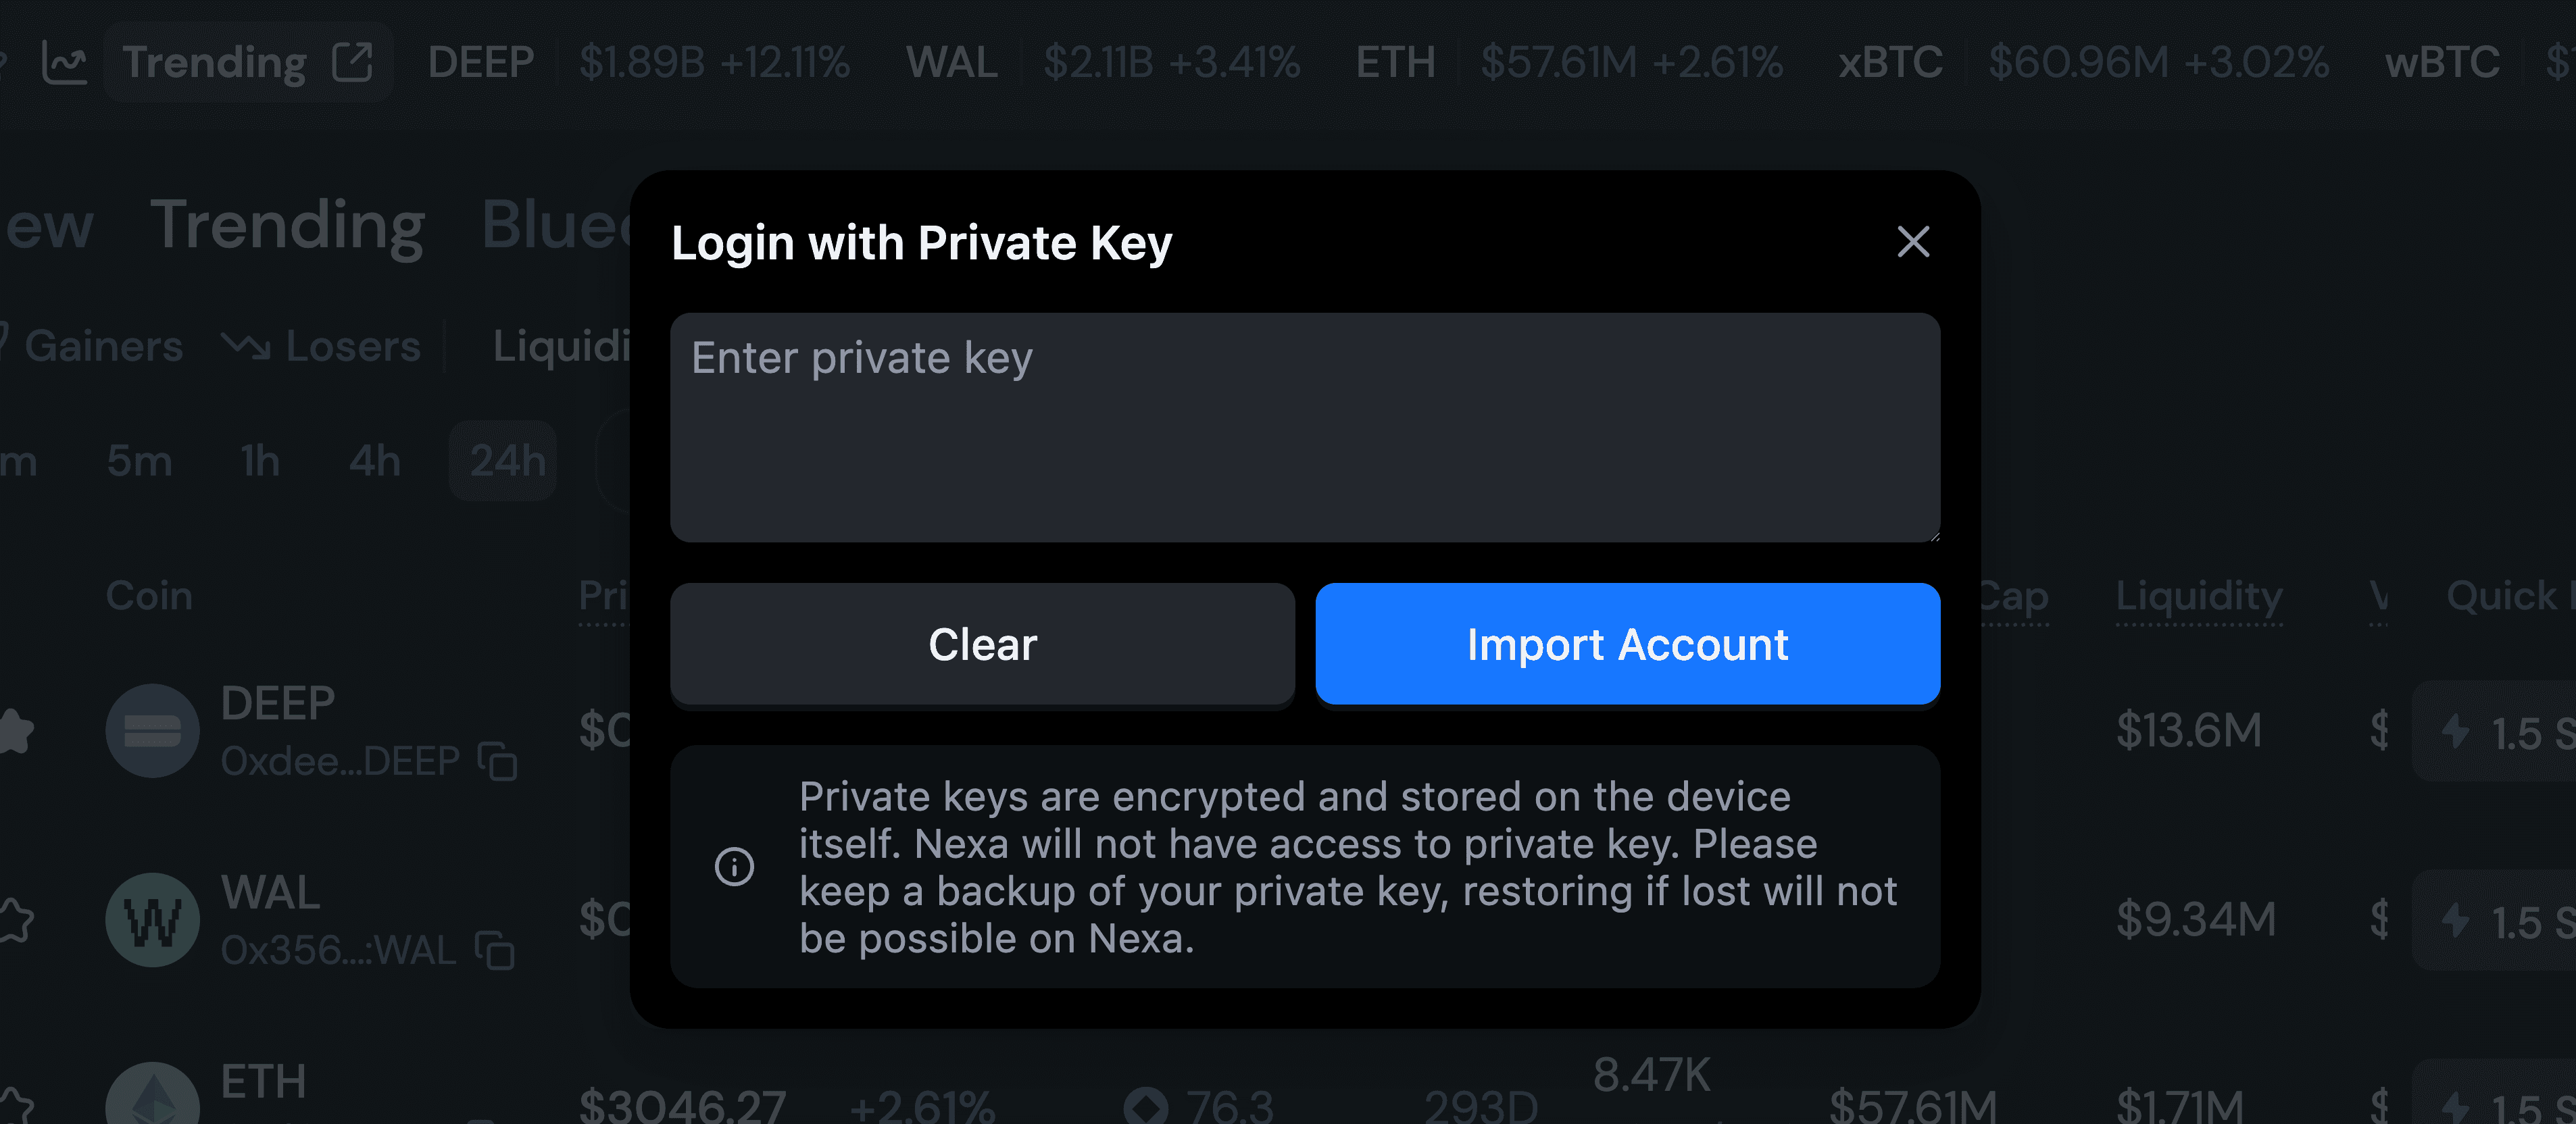The width and height of the screenshot is (2576, 1124).
Task: Copy the DEEP token contract address
Action: (x=497, y=761)
